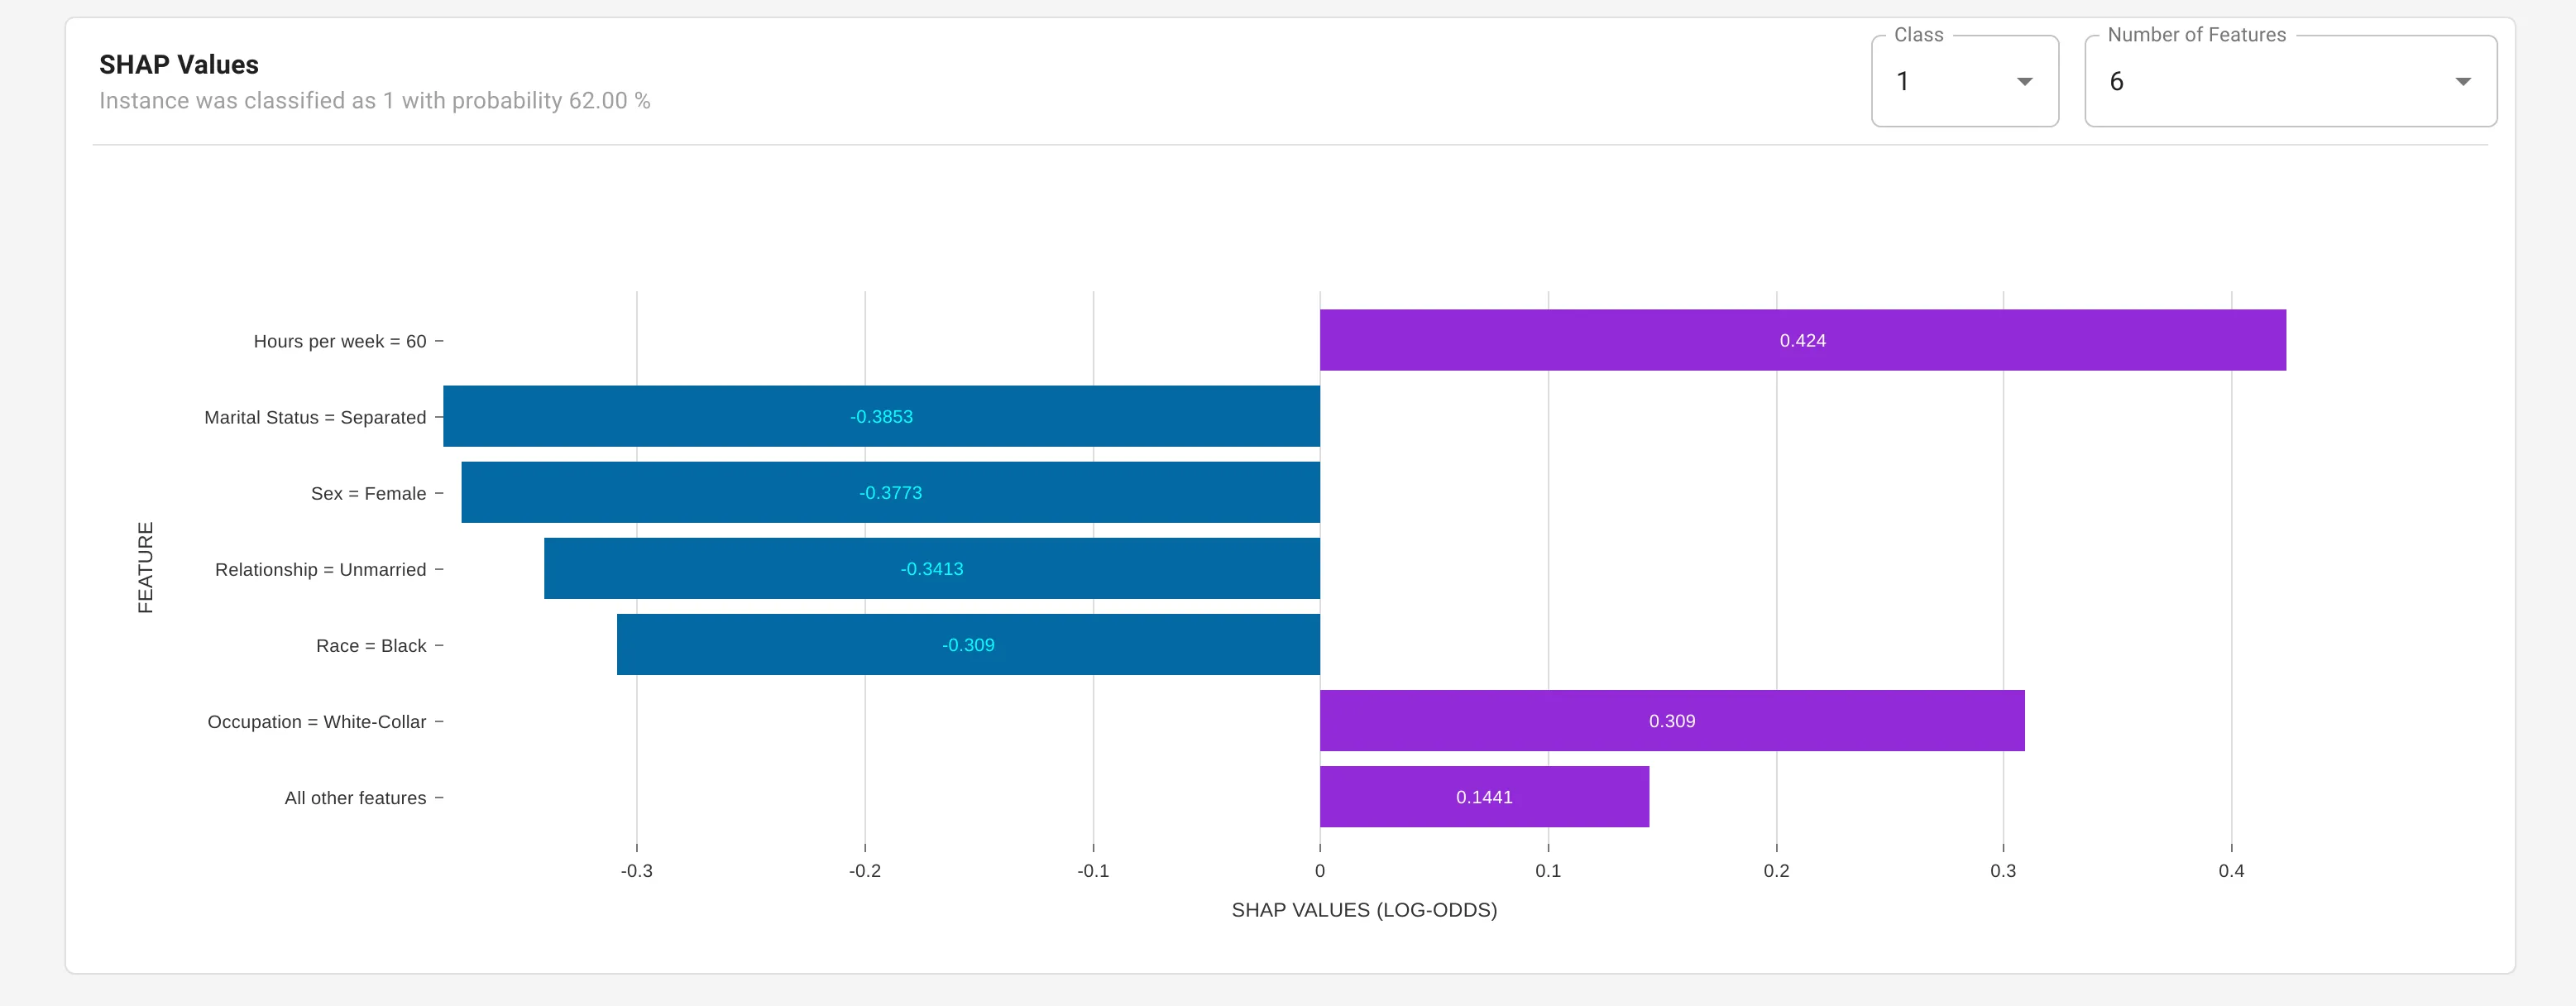Screen dimensions: 2576x1006
Task: Click the SHAP VALUES (LOG-ODDS) axis title
Action: point(1364,910)
